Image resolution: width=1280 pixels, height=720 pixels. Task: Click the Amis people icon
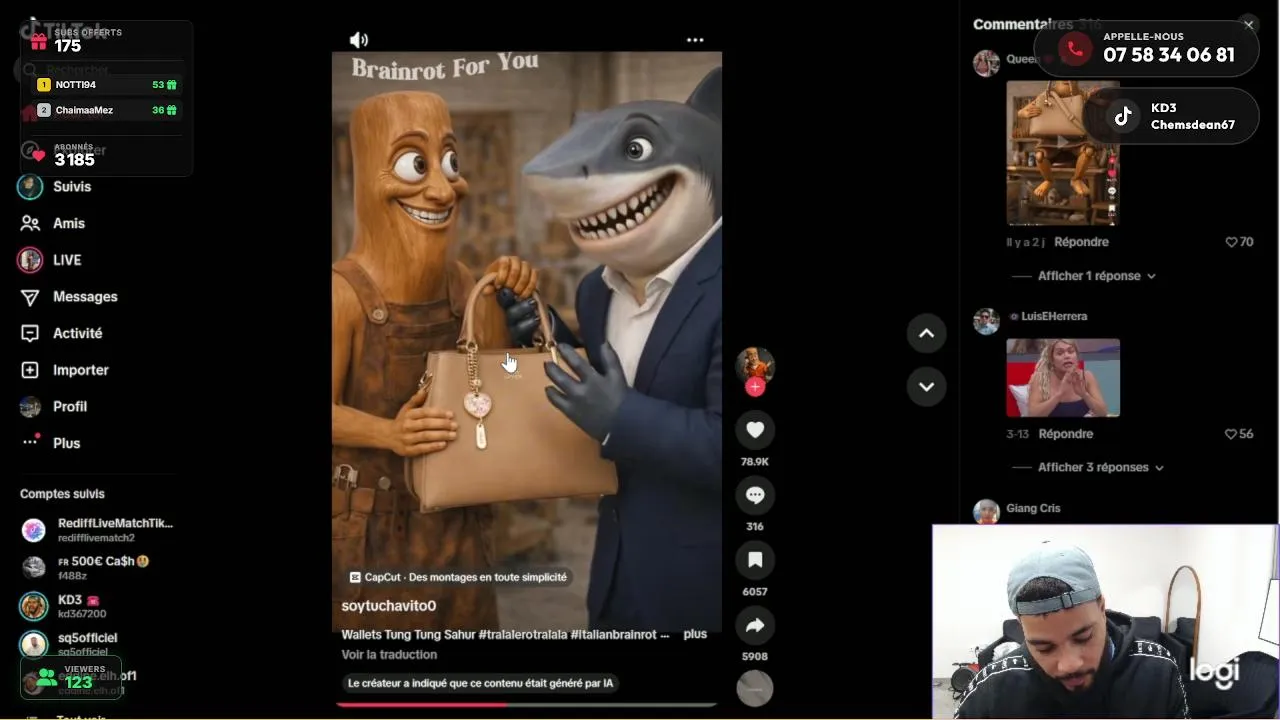[30, 224]
